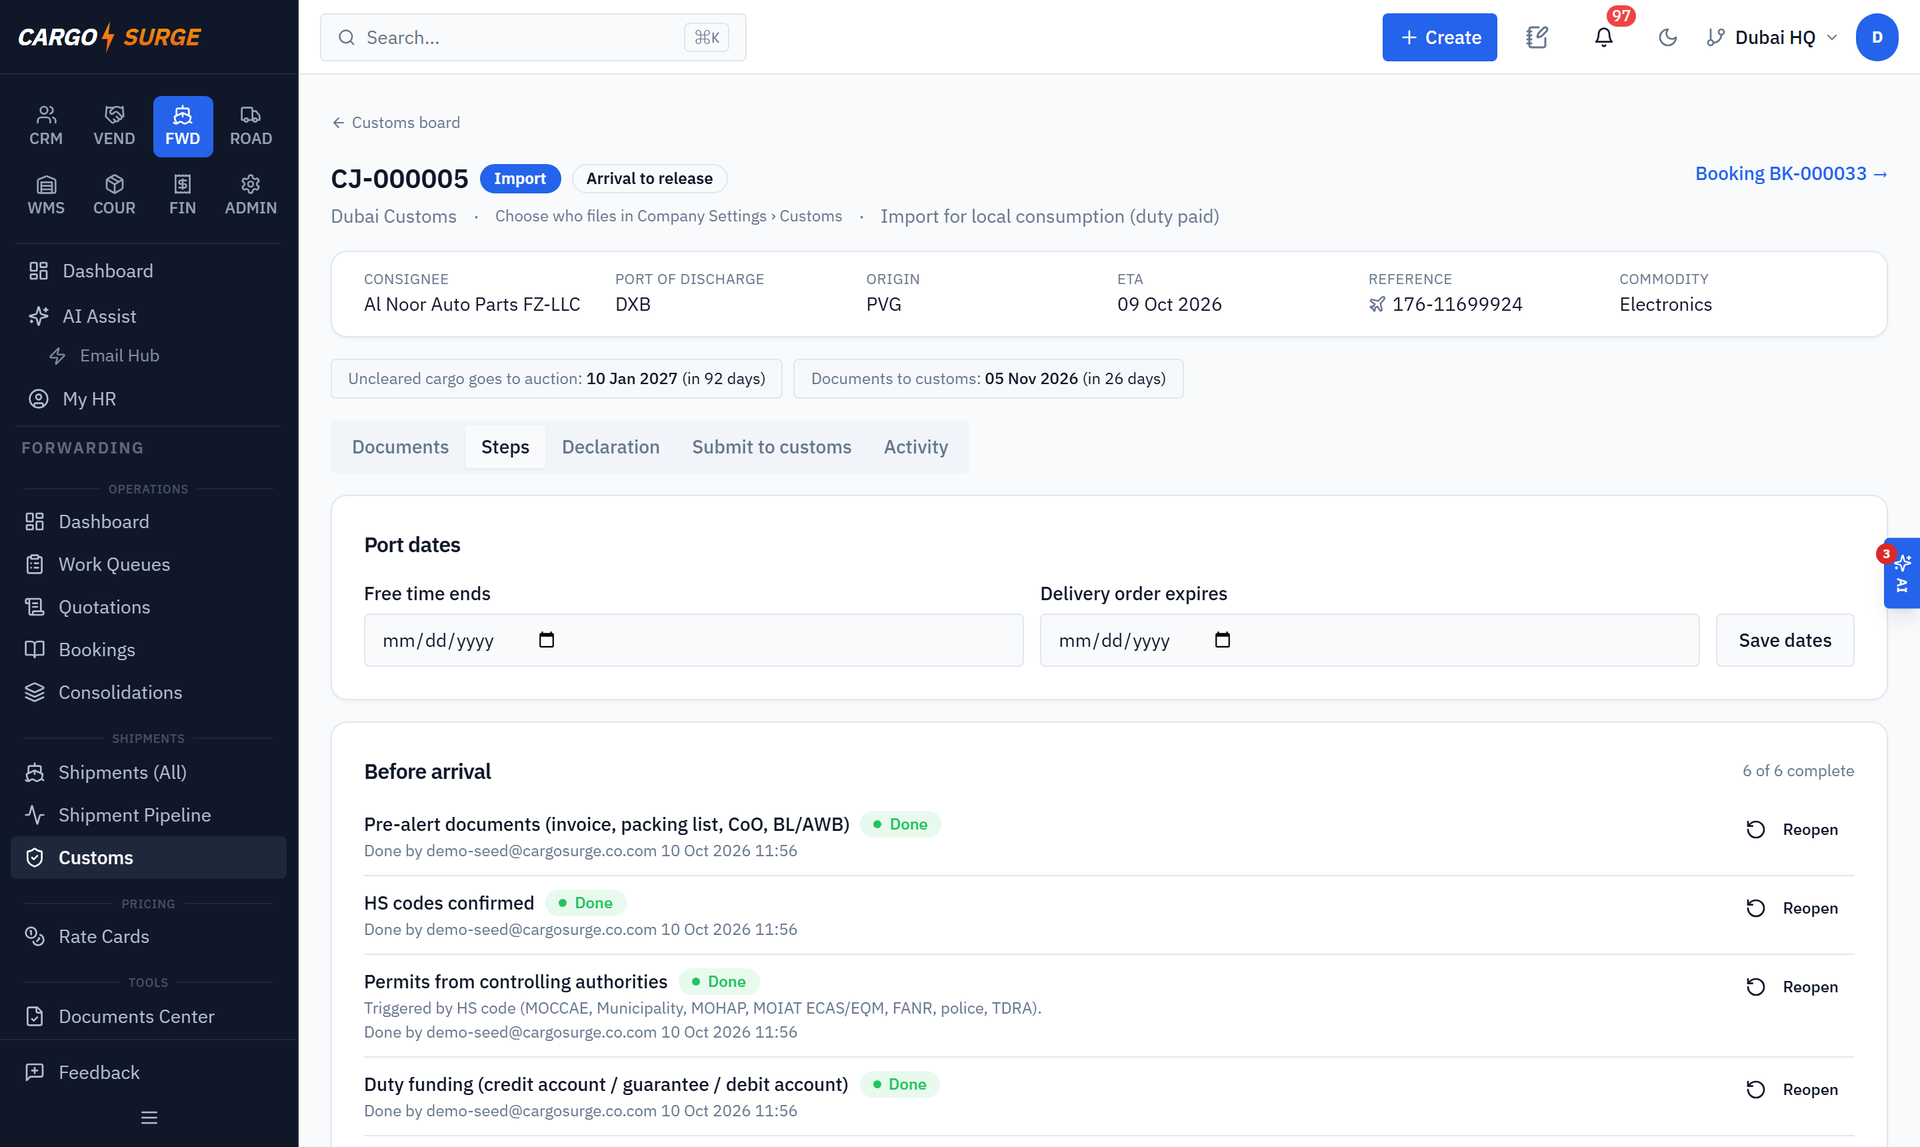Open calendar picker for Delivery order expires
The width and height of the screenshot is (1920, 1147).
coord(1222,640)
